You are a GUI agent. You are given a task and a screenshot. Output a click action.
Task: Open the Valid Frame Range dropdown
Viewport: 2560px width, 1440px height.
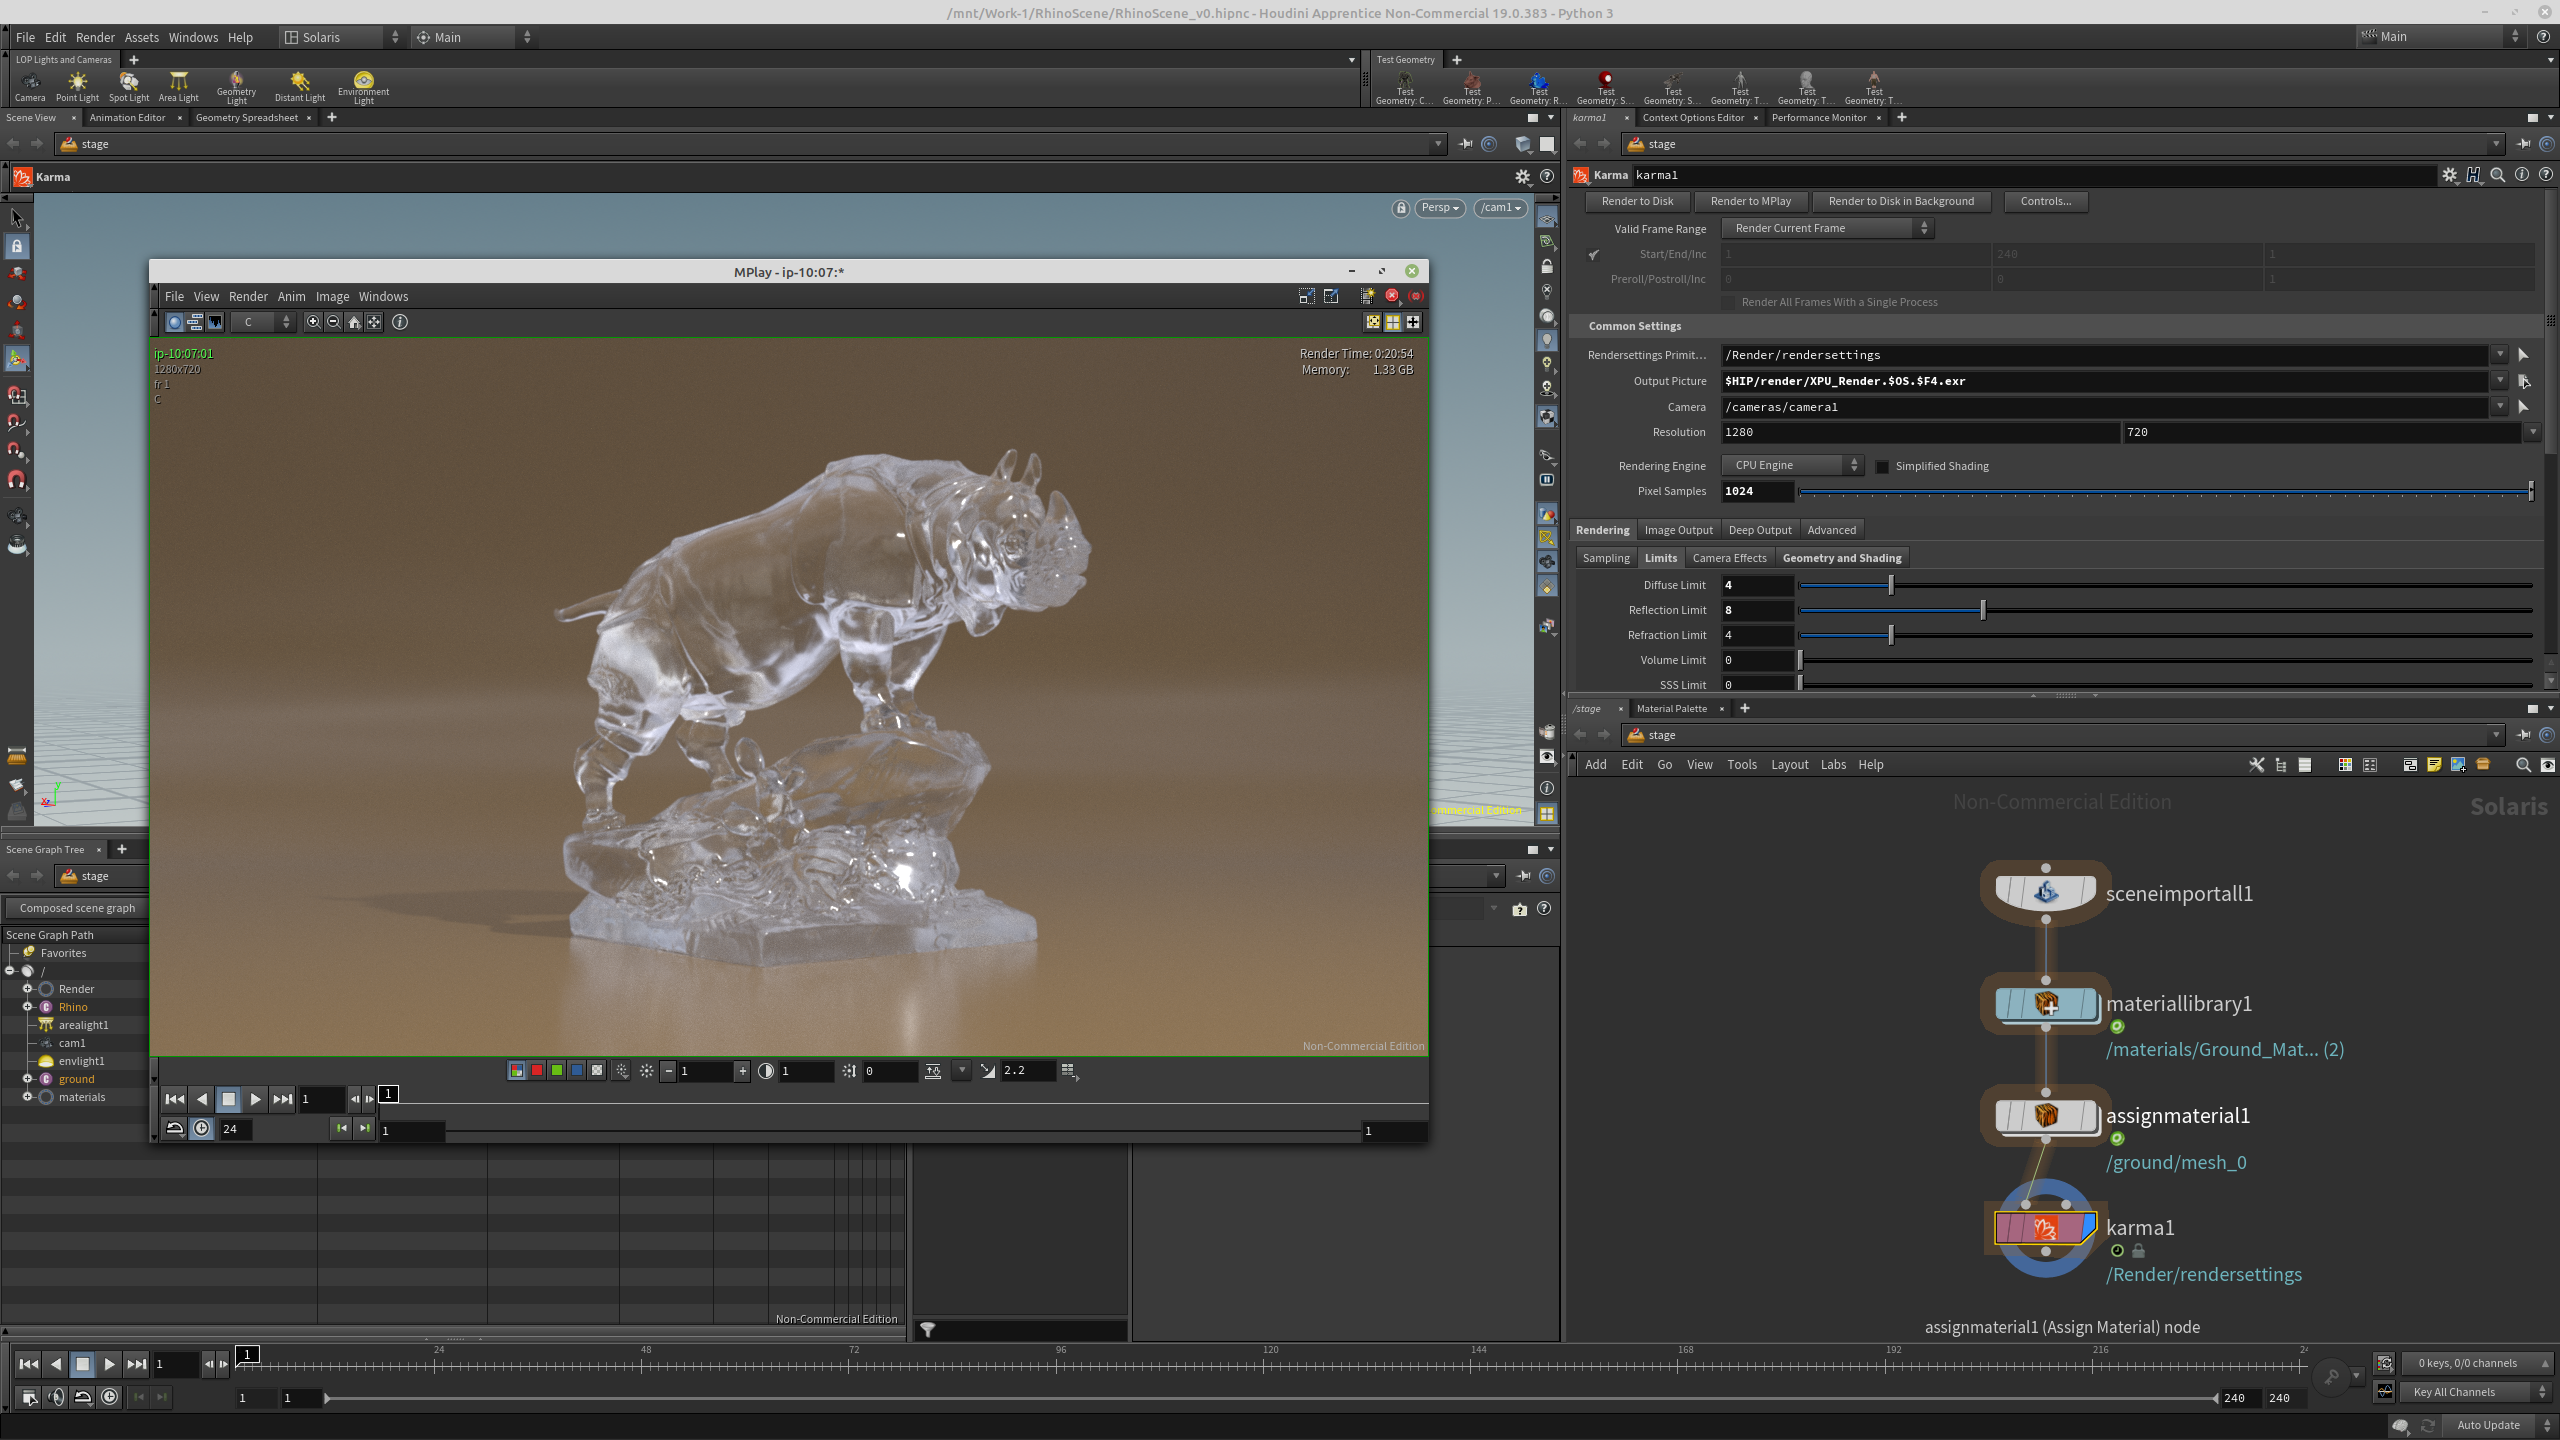point(1828,228)
